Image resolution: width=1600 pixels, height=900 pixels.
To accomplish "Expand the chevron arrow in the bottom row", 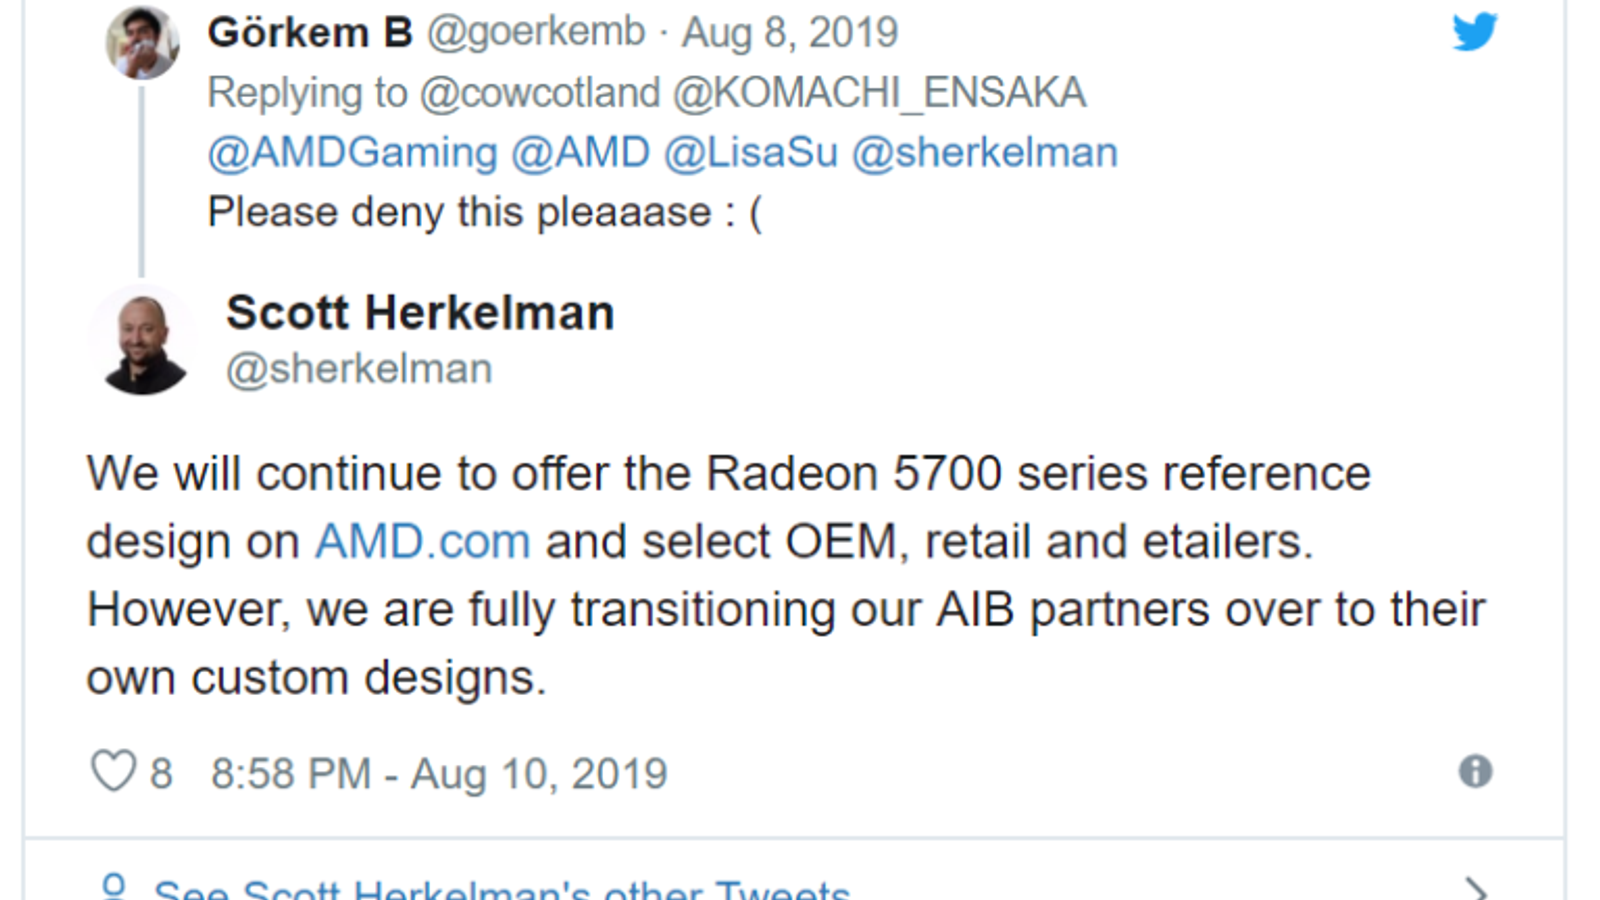I will [1475, 888].
